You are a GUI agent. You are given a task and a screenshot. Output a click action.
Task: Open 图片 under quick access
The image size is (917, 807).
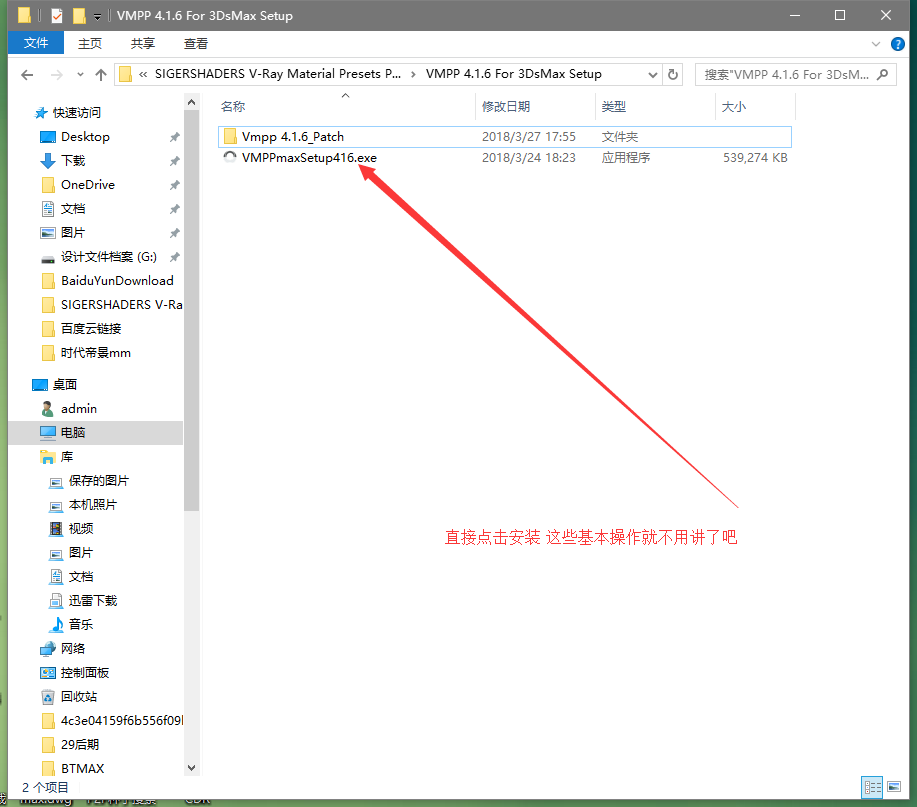pyautogui.click(x=73, y=233)
